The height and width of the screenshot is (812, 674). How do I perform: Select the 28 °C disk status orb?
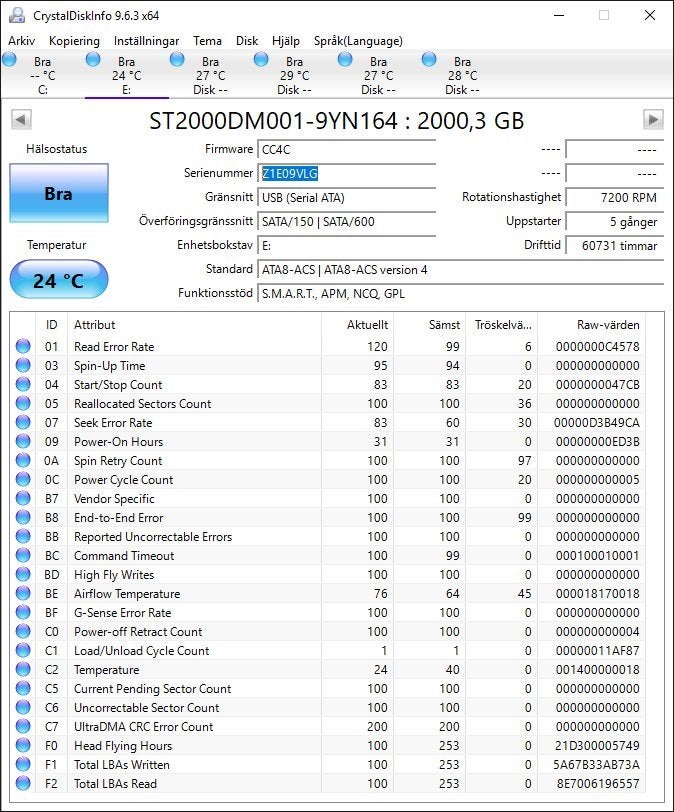pos(429,60)
